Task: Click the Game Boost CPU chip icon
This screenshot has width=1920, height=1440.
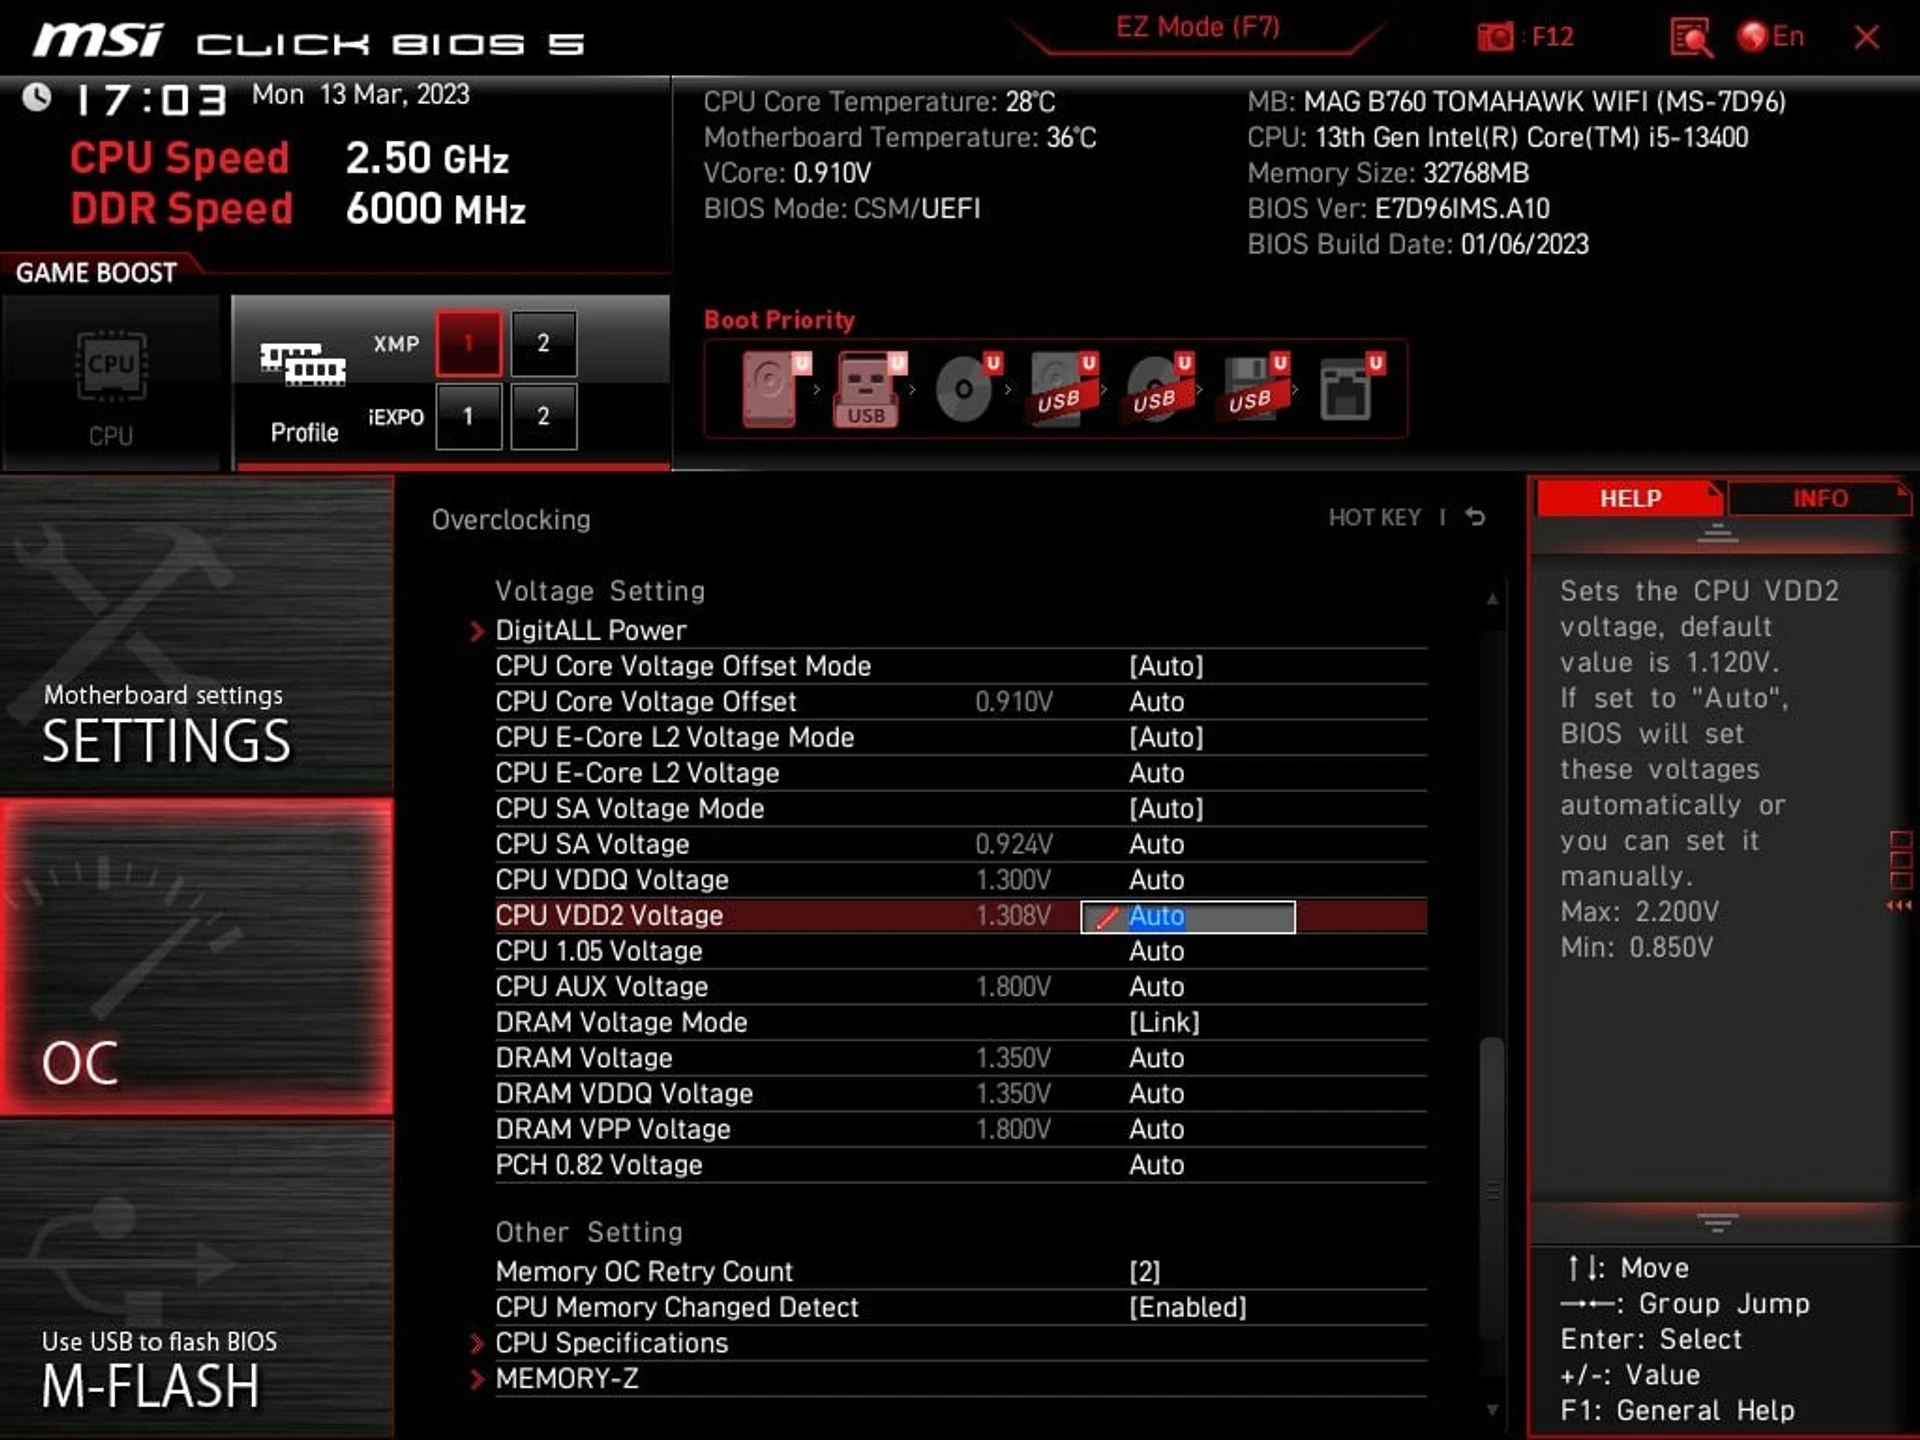Action: (x=111, y=366)
